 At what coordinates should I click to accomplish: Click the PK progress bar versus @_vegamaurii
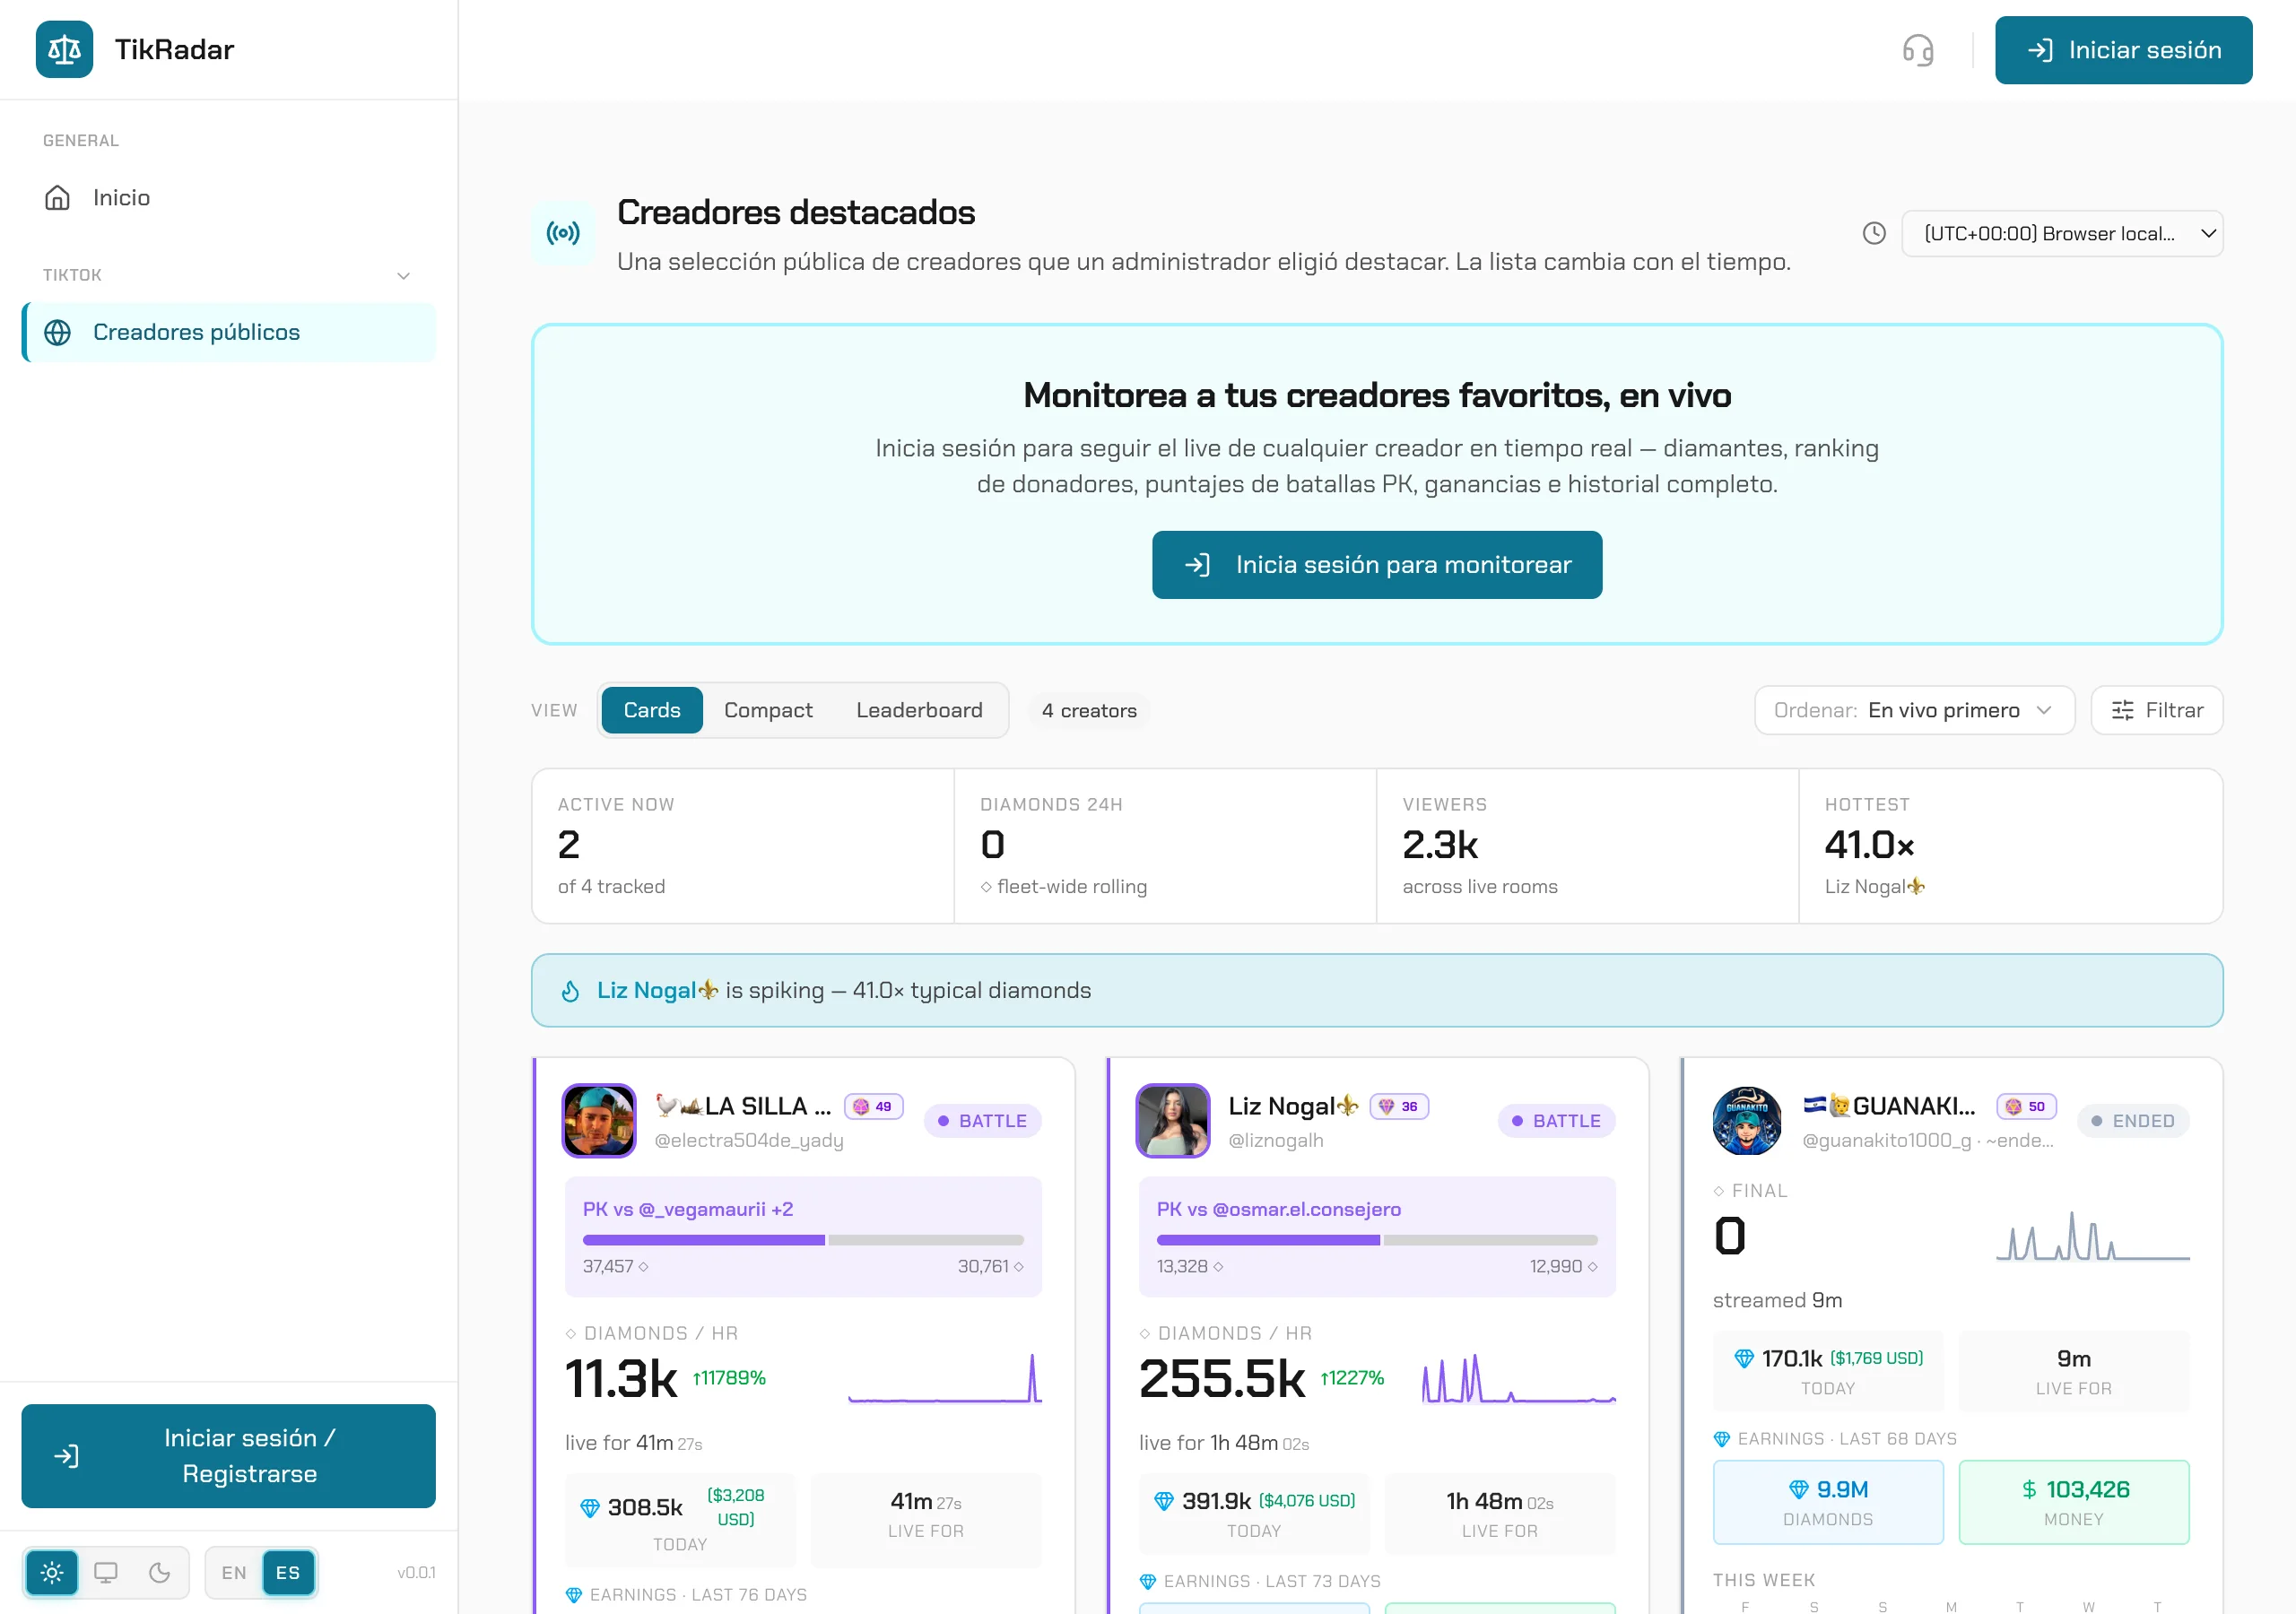[x=803, y=1240]
